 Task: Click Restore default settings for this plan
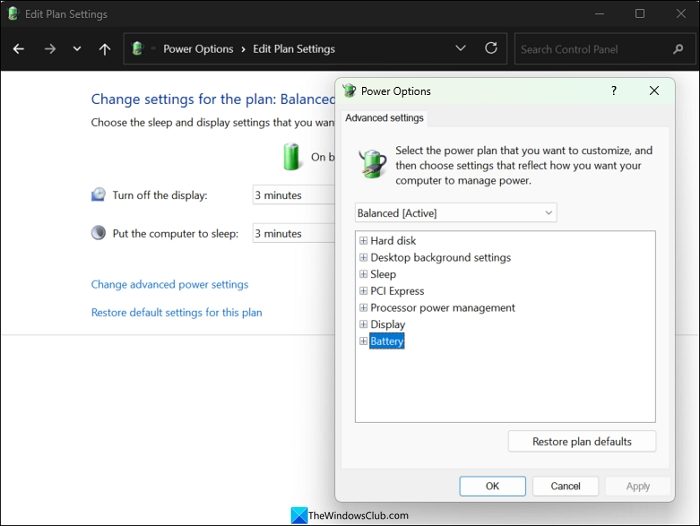tap(177, 312)
